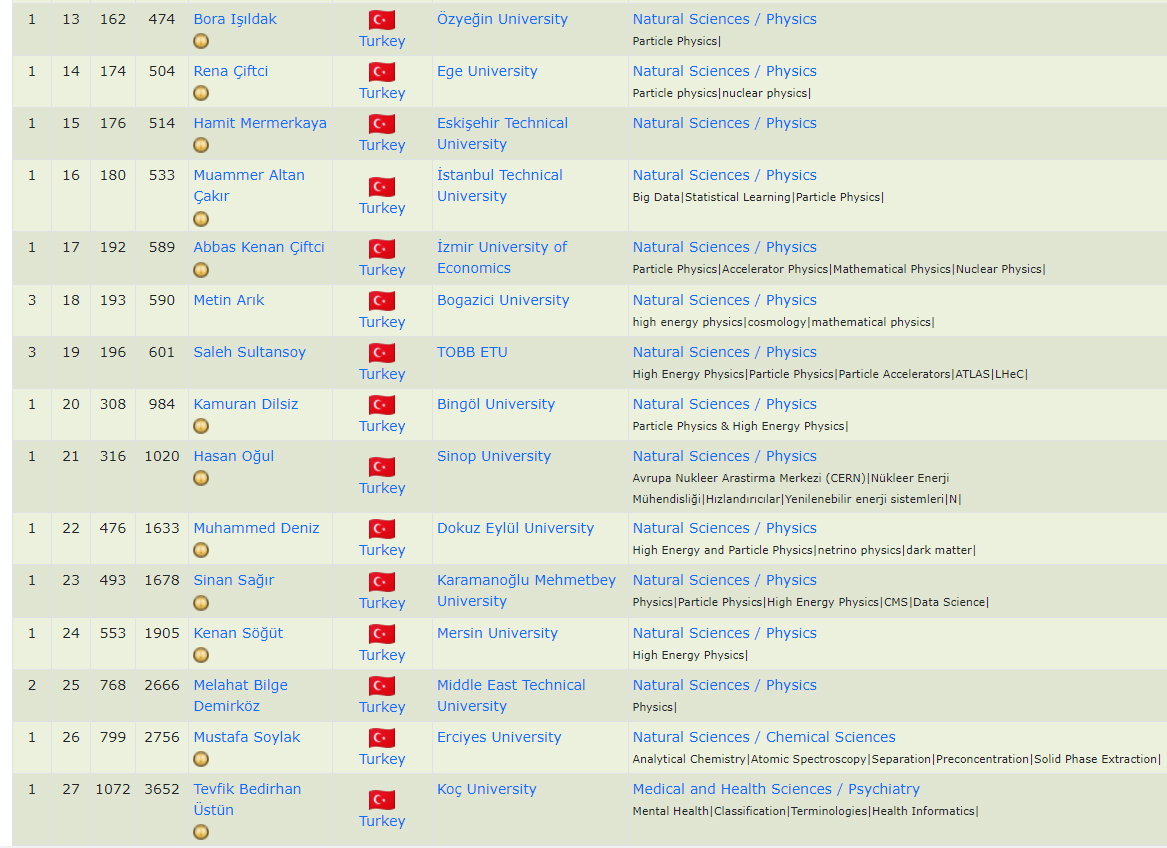The height and width of the screenshot is (848, 1167).
Task: Open the Bogazici University link
Action: pos(503,300)
